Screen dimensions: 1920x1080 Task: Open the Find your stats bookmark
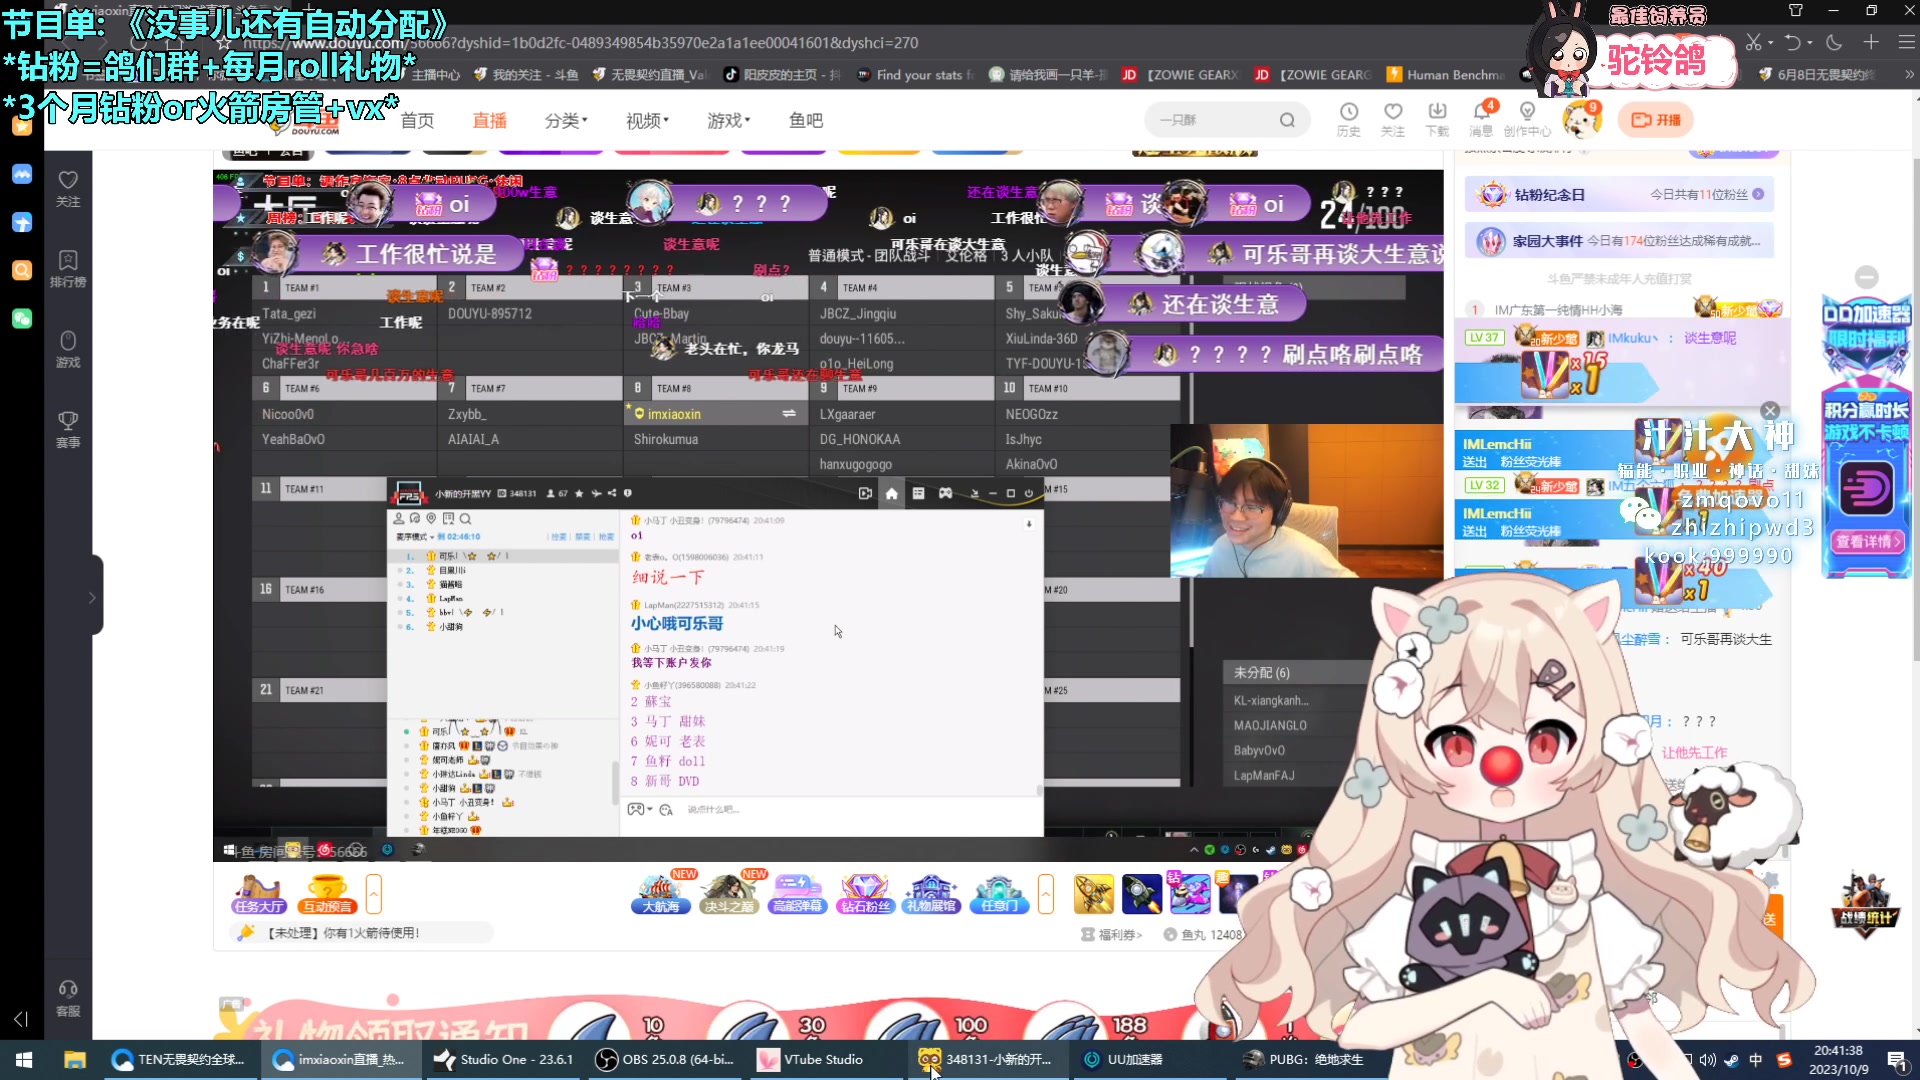[915, 75]
